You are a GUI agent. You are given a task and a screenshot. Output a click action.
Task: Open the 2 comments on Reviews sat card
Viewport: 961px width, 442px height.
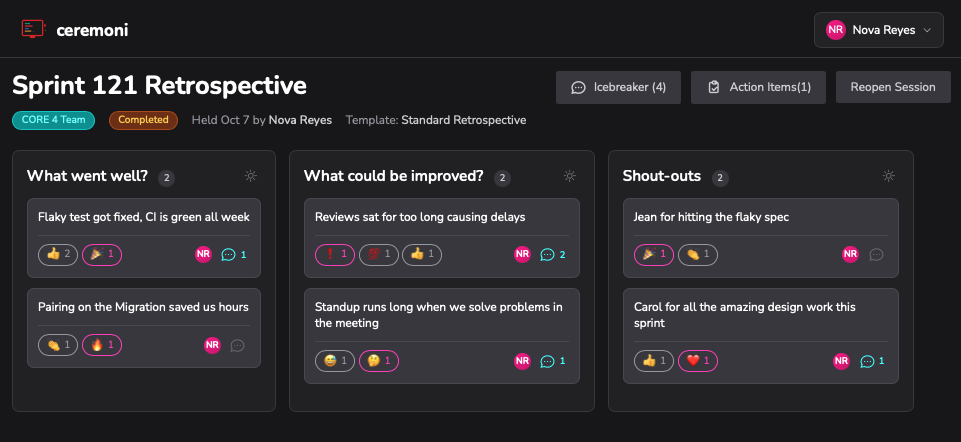click(x=553, y=254)
